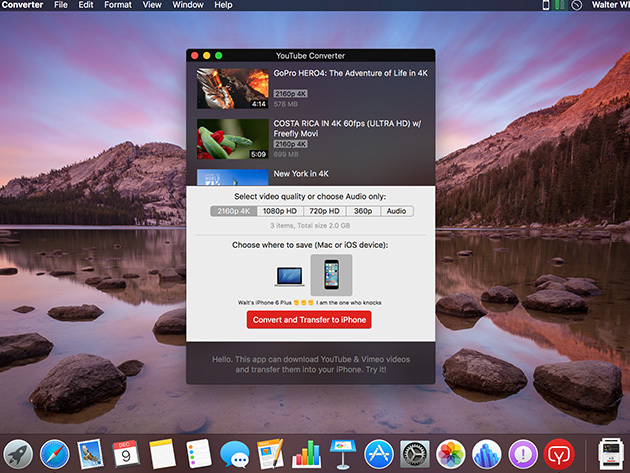The width and height of the screenshot is (630, 473).
Task: Select 720p HD quality option
Action: (324, 211)
